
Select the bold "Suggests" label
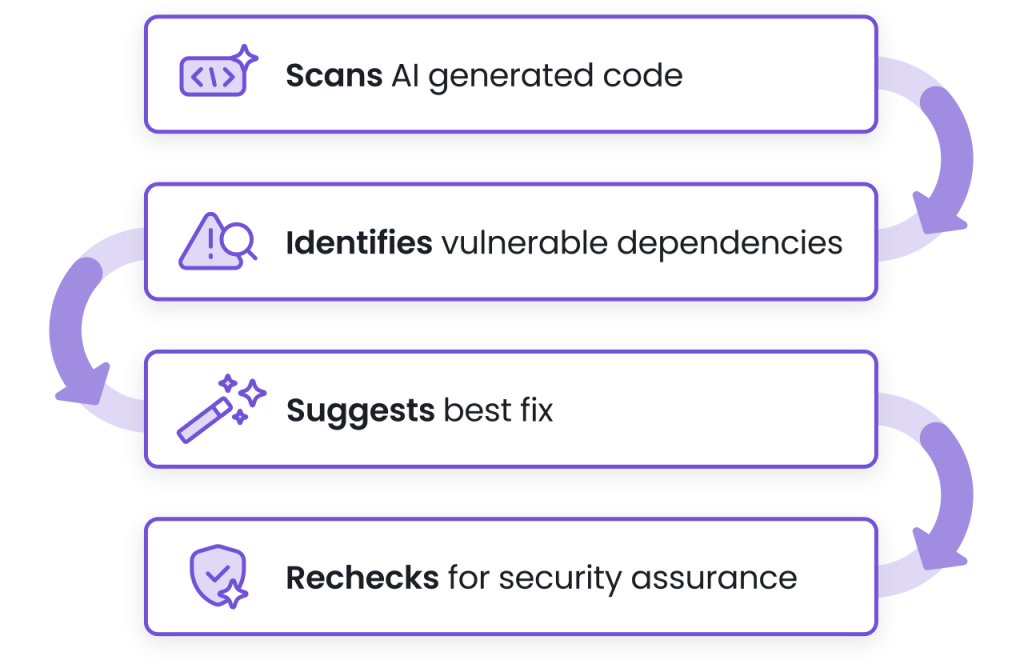360,411
